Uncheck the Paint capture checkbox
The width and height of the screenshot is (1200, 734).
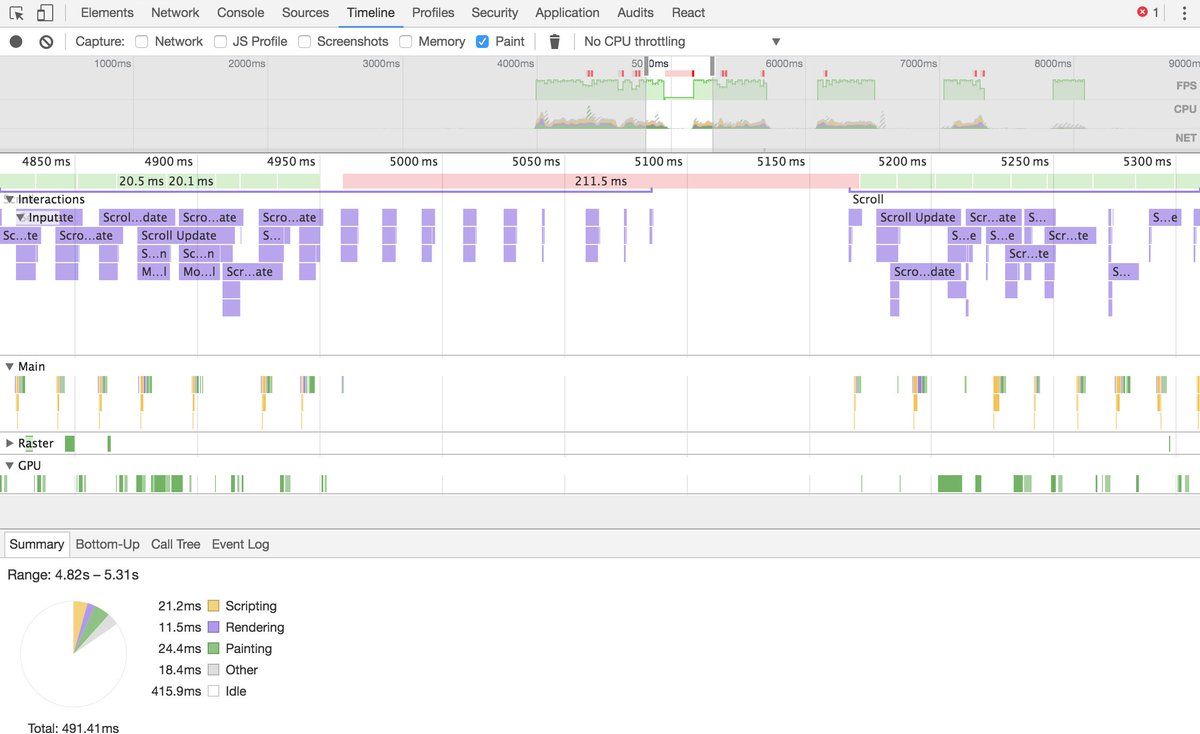pyautogui.click(x=483, y=41)
